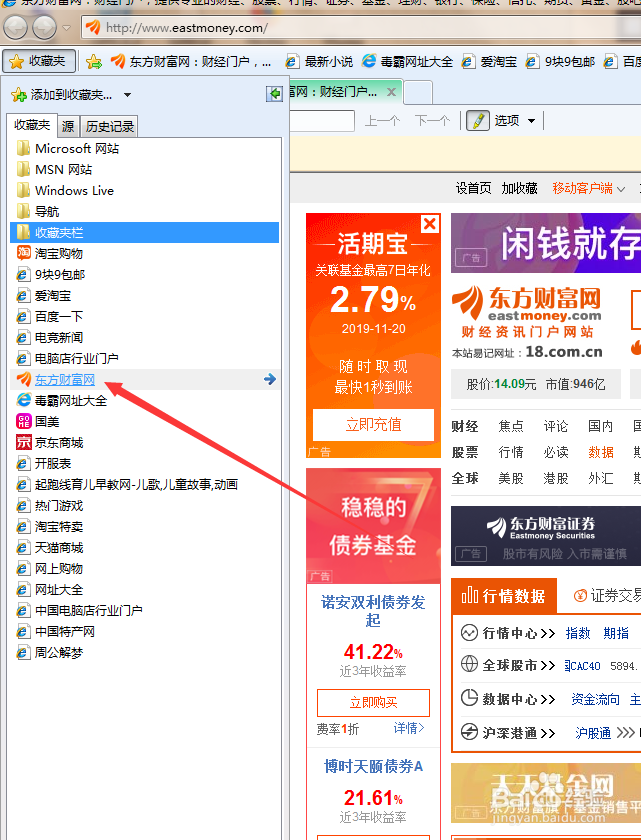Open 资金流向 link beside 数据中心
This screenshot has width=641, height=840.
tap(595, 699)
